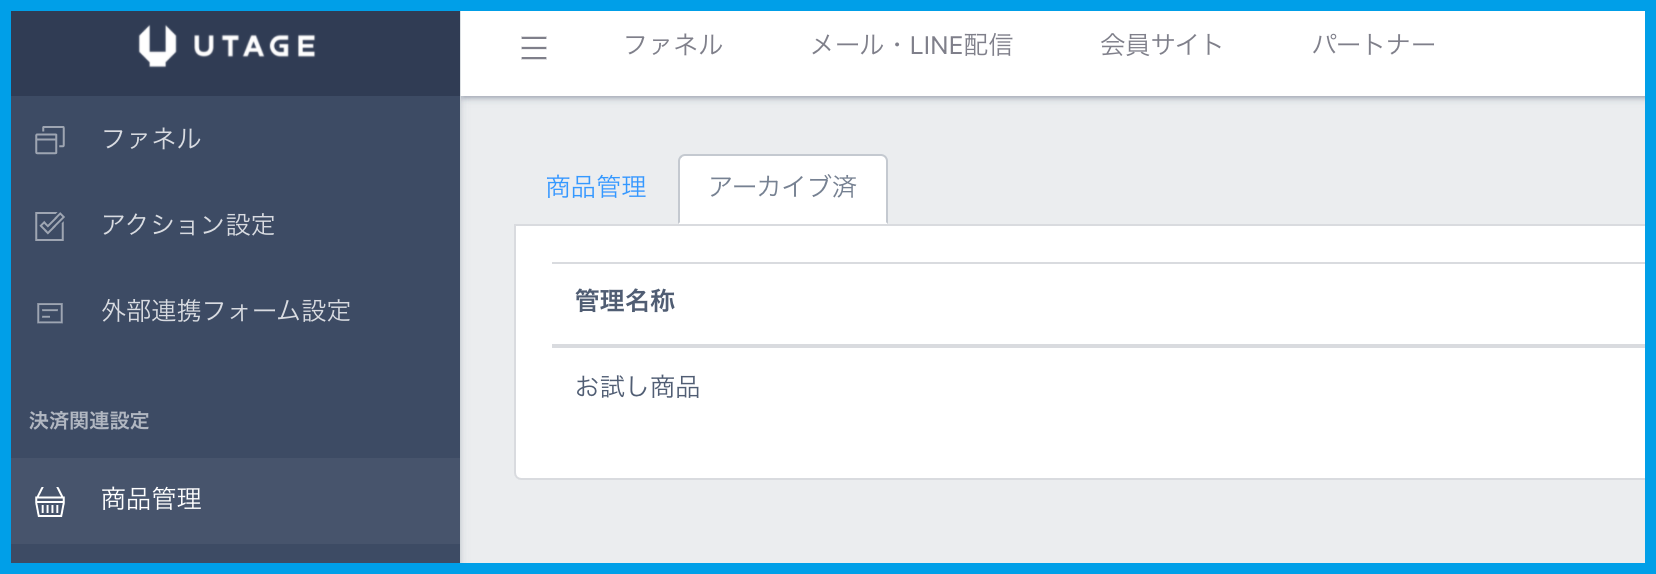Click the sidebar ファネル stacked-windows icon
Viewport: 1656px width, 574px height.
[50, 140]
